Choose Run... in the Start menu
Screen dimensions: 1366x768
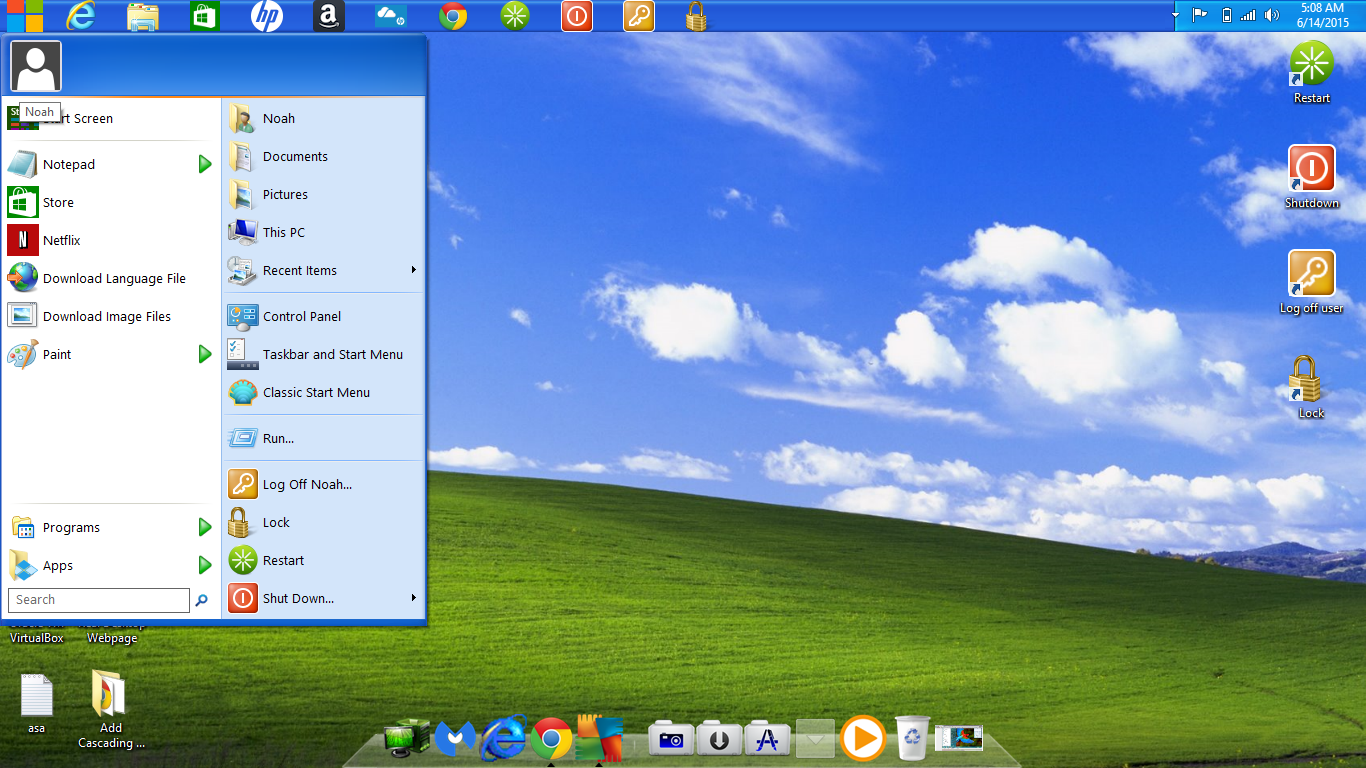click(324, 438)
